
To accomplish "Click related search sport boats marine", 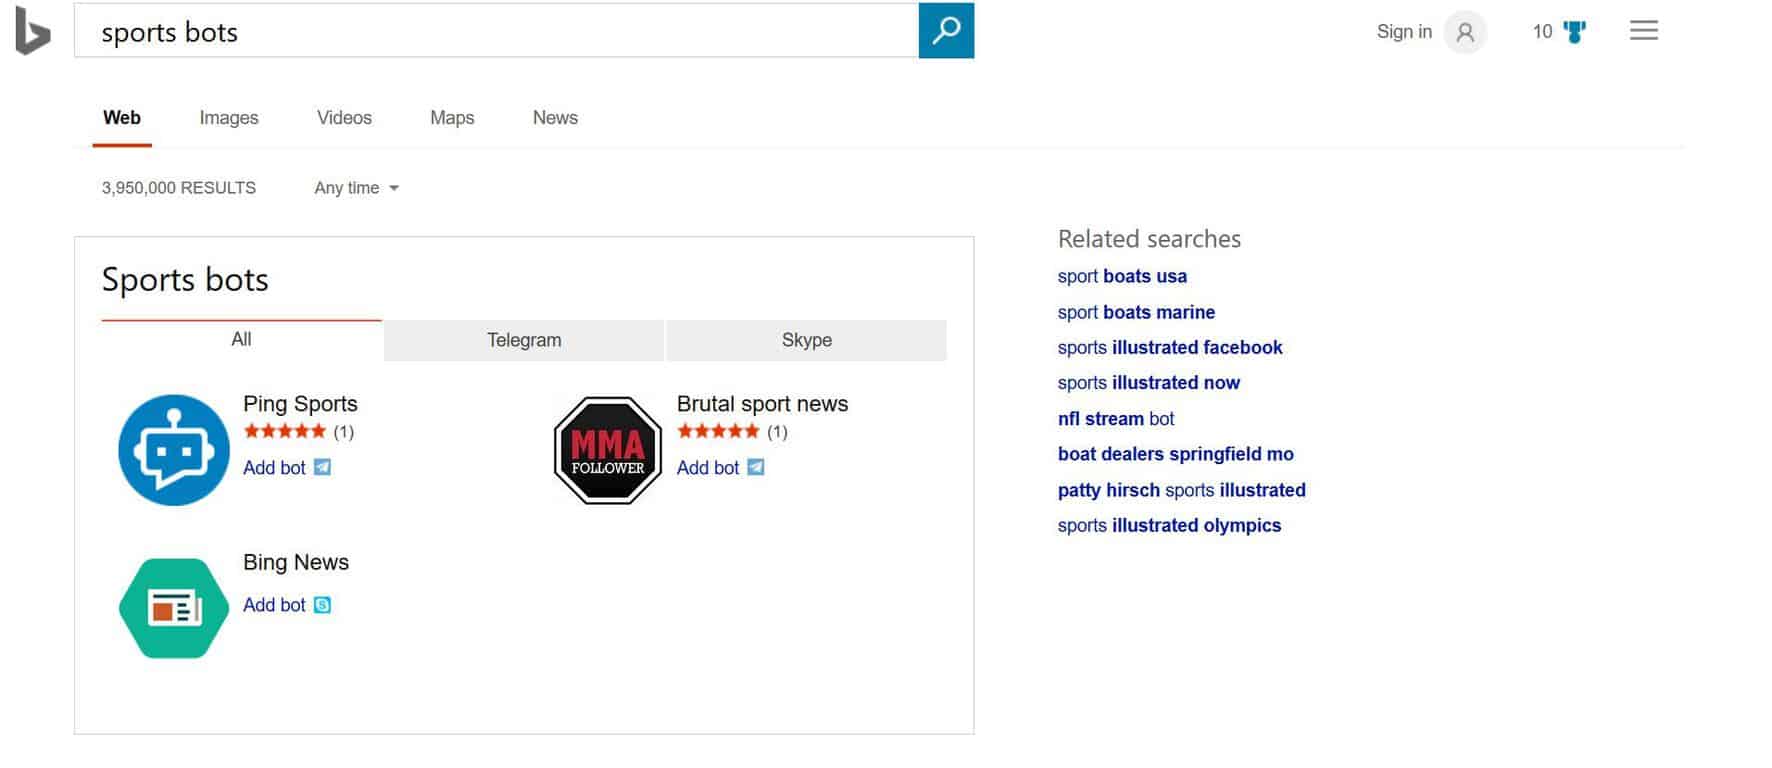I will click(x=1136, y=312).
